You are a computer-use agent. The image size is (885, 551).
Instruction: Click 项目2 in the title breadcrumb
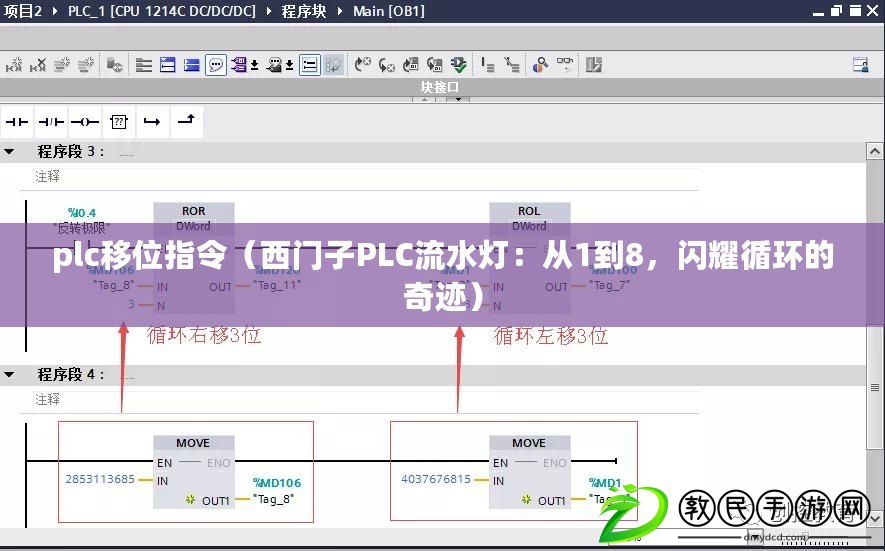click(23, 11)
